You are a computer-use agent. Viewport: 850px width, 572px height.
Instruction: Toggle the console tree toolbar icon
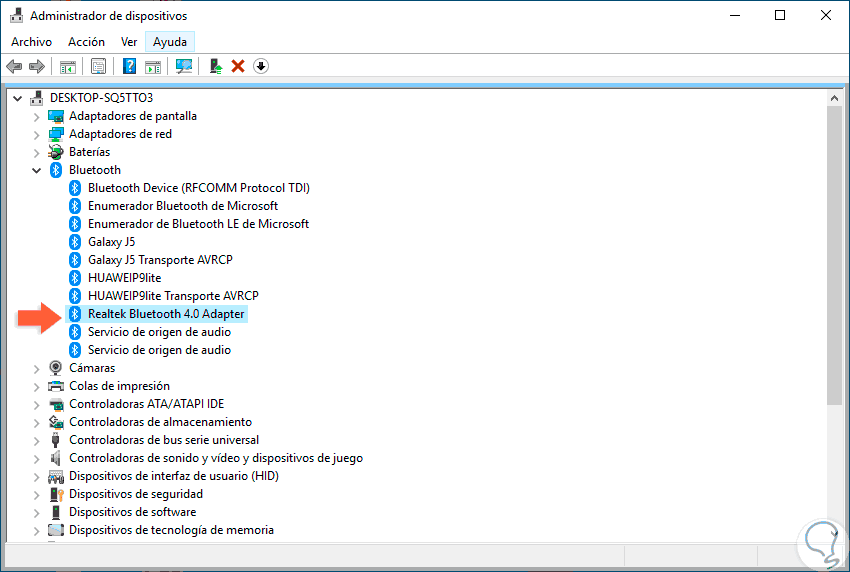point(68,67)
